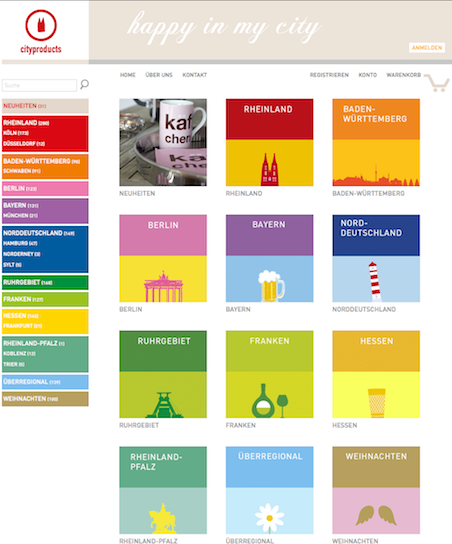Open the Norddeutschland lighthouse tile
452x544 pixels.
376,258
